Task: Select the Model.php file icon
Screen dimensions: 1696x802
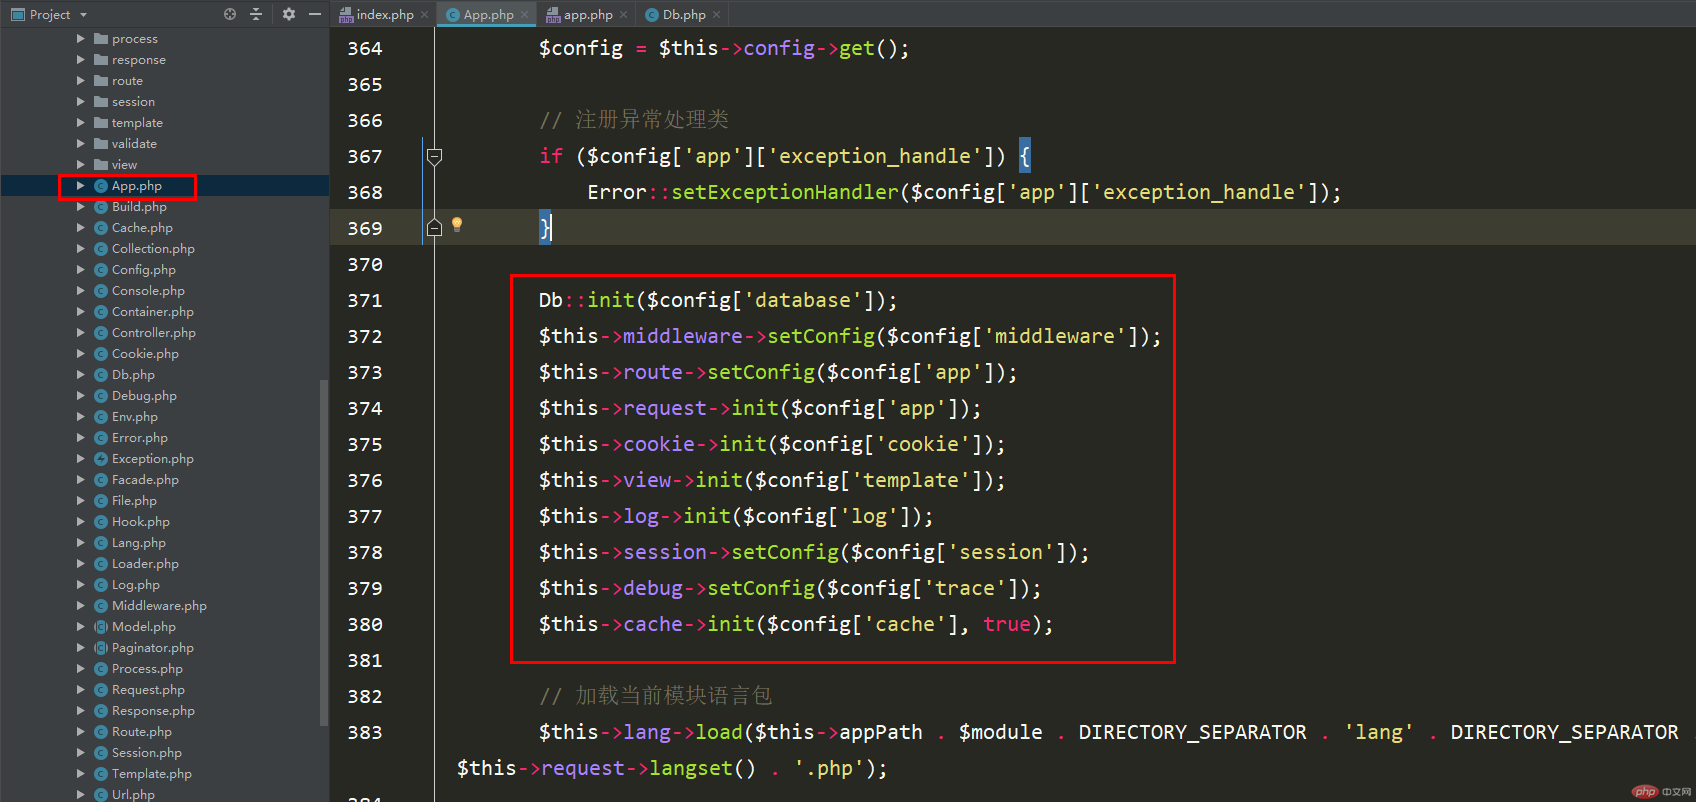Action: point(101,627)
